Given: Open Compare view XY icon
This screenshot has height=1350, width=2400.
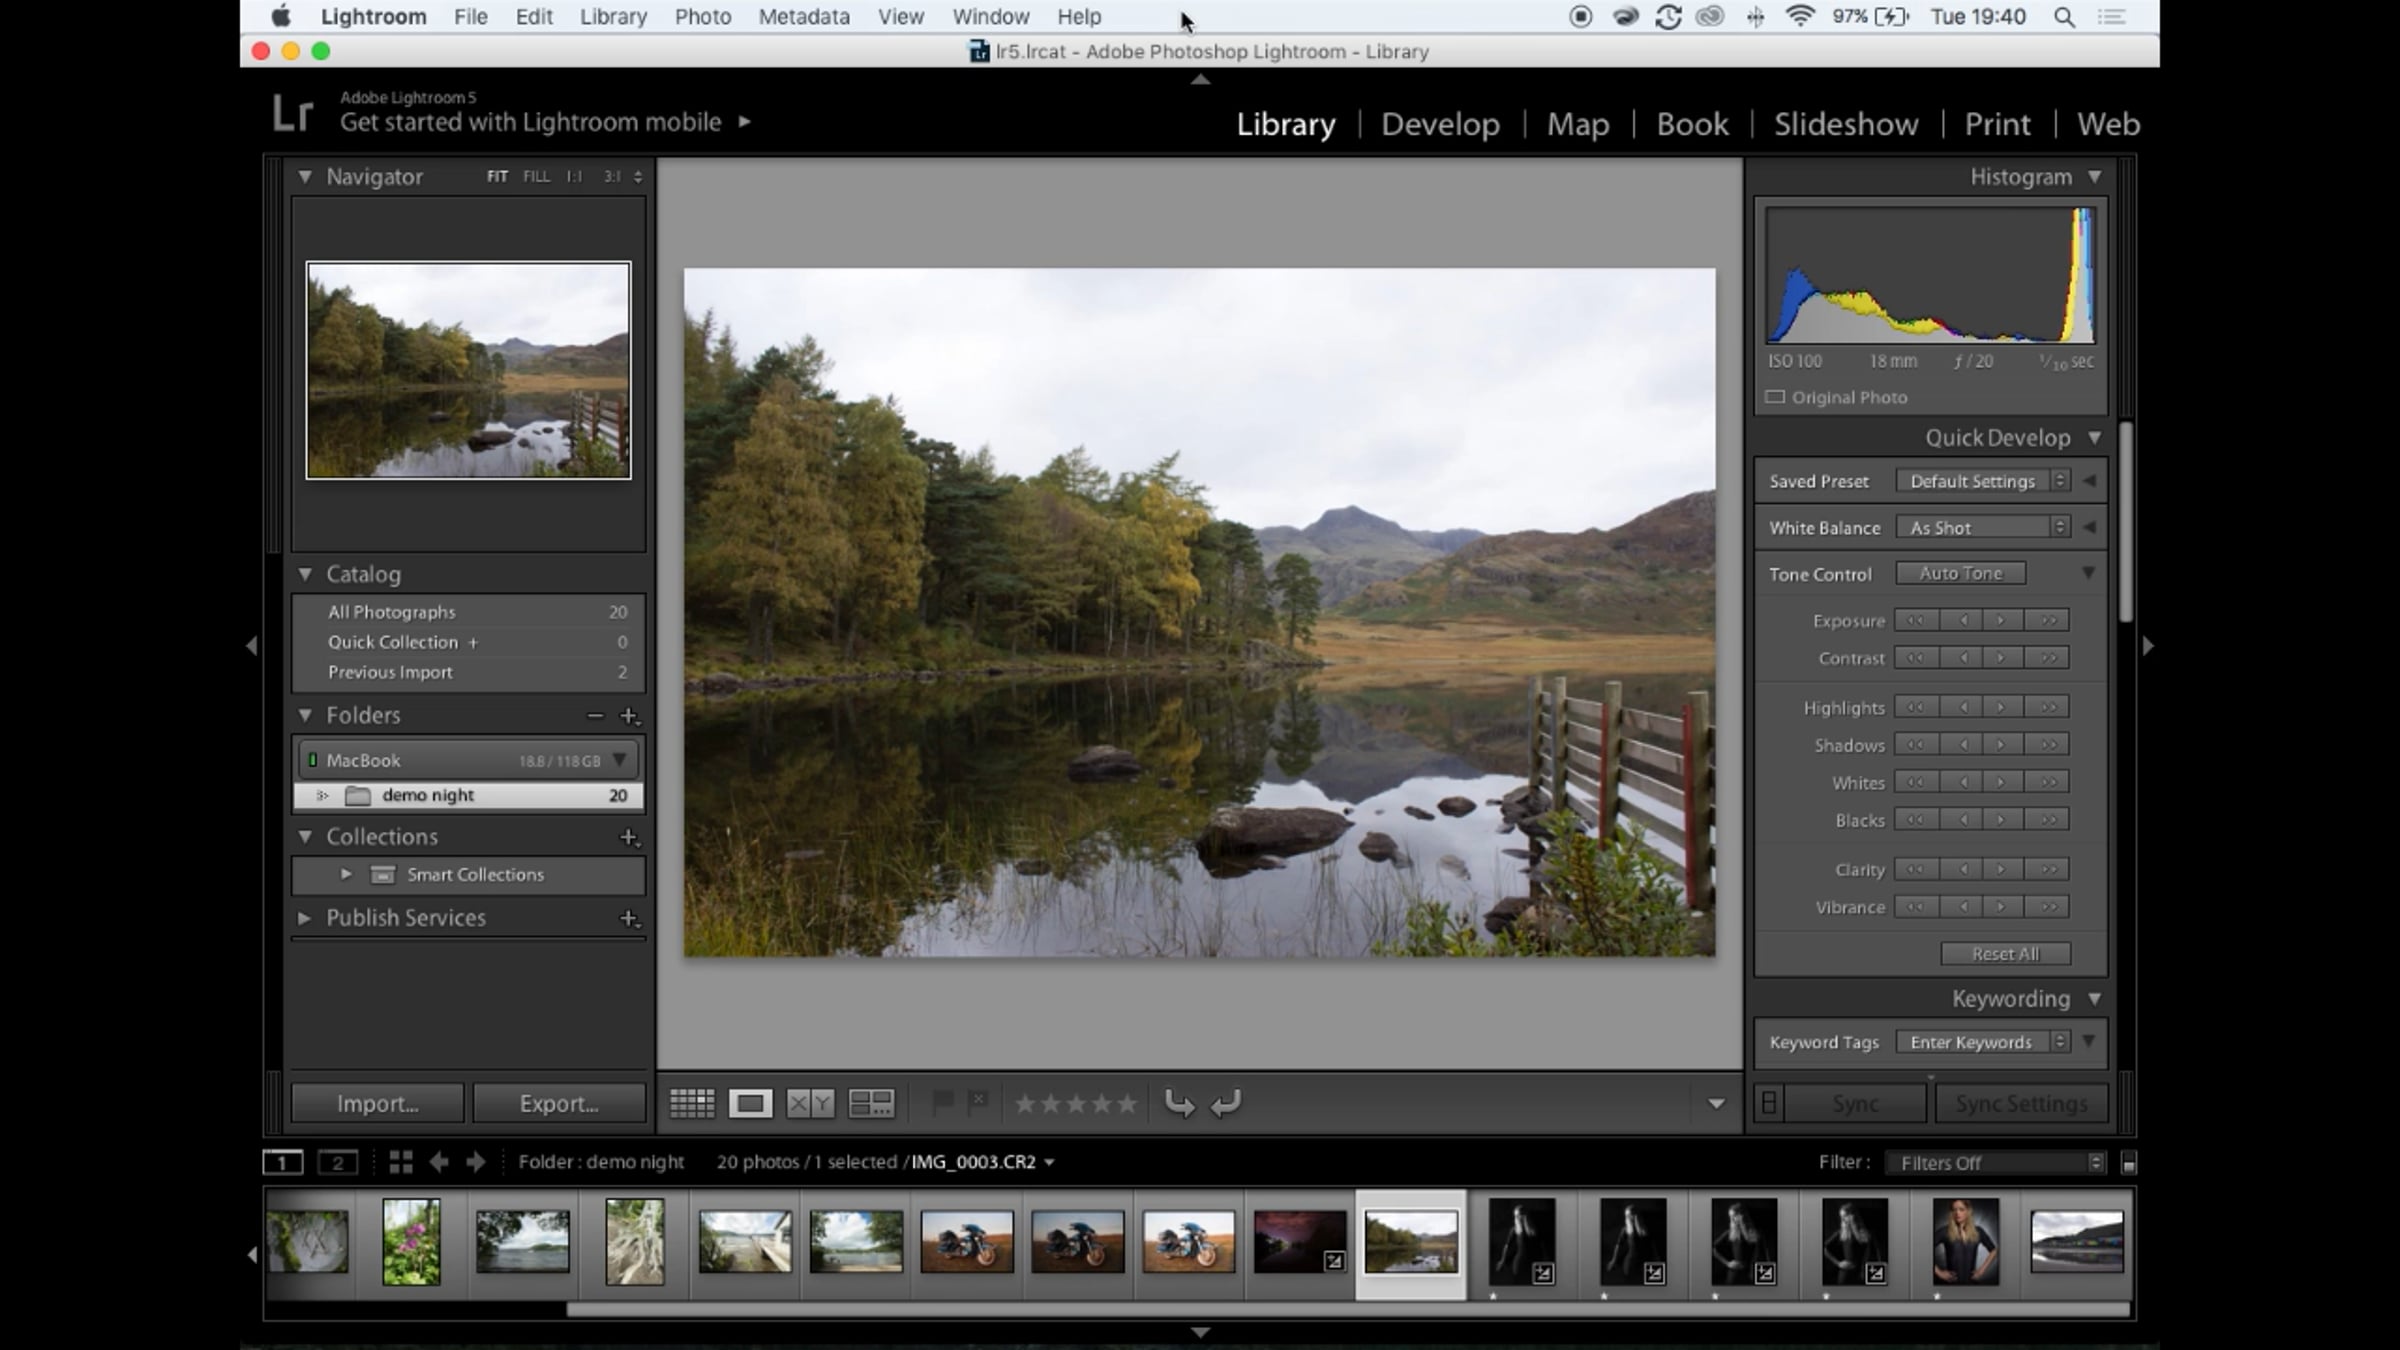Looking at the screenshot, I should (x=809, y=1103).
